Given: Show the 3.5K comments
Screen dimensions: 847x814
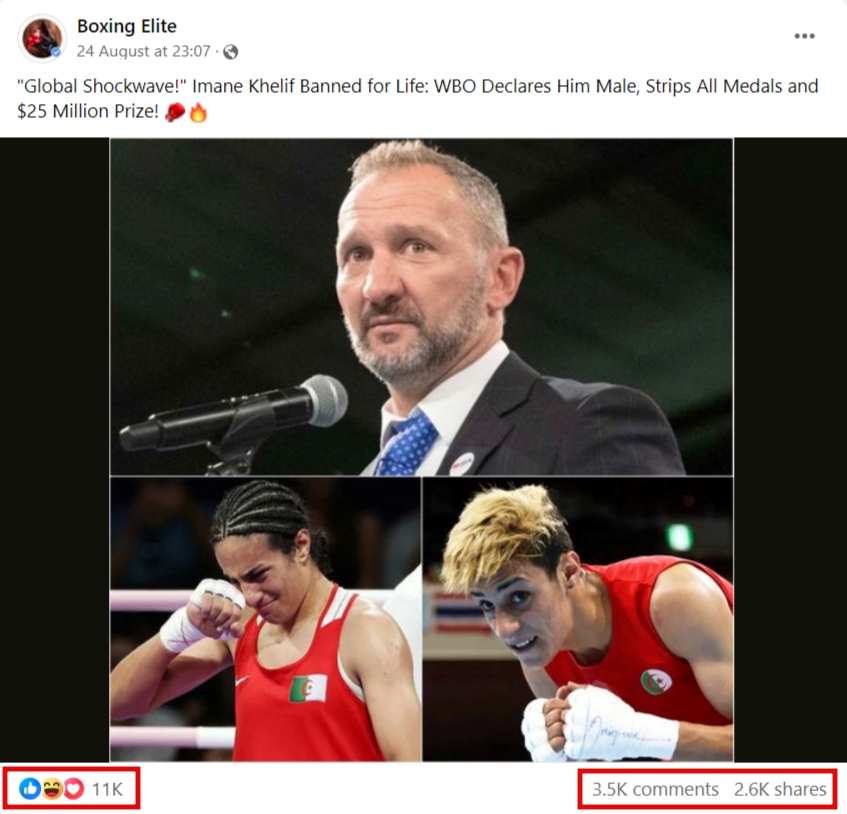Looking at the screenshot, I should (655, 789).
